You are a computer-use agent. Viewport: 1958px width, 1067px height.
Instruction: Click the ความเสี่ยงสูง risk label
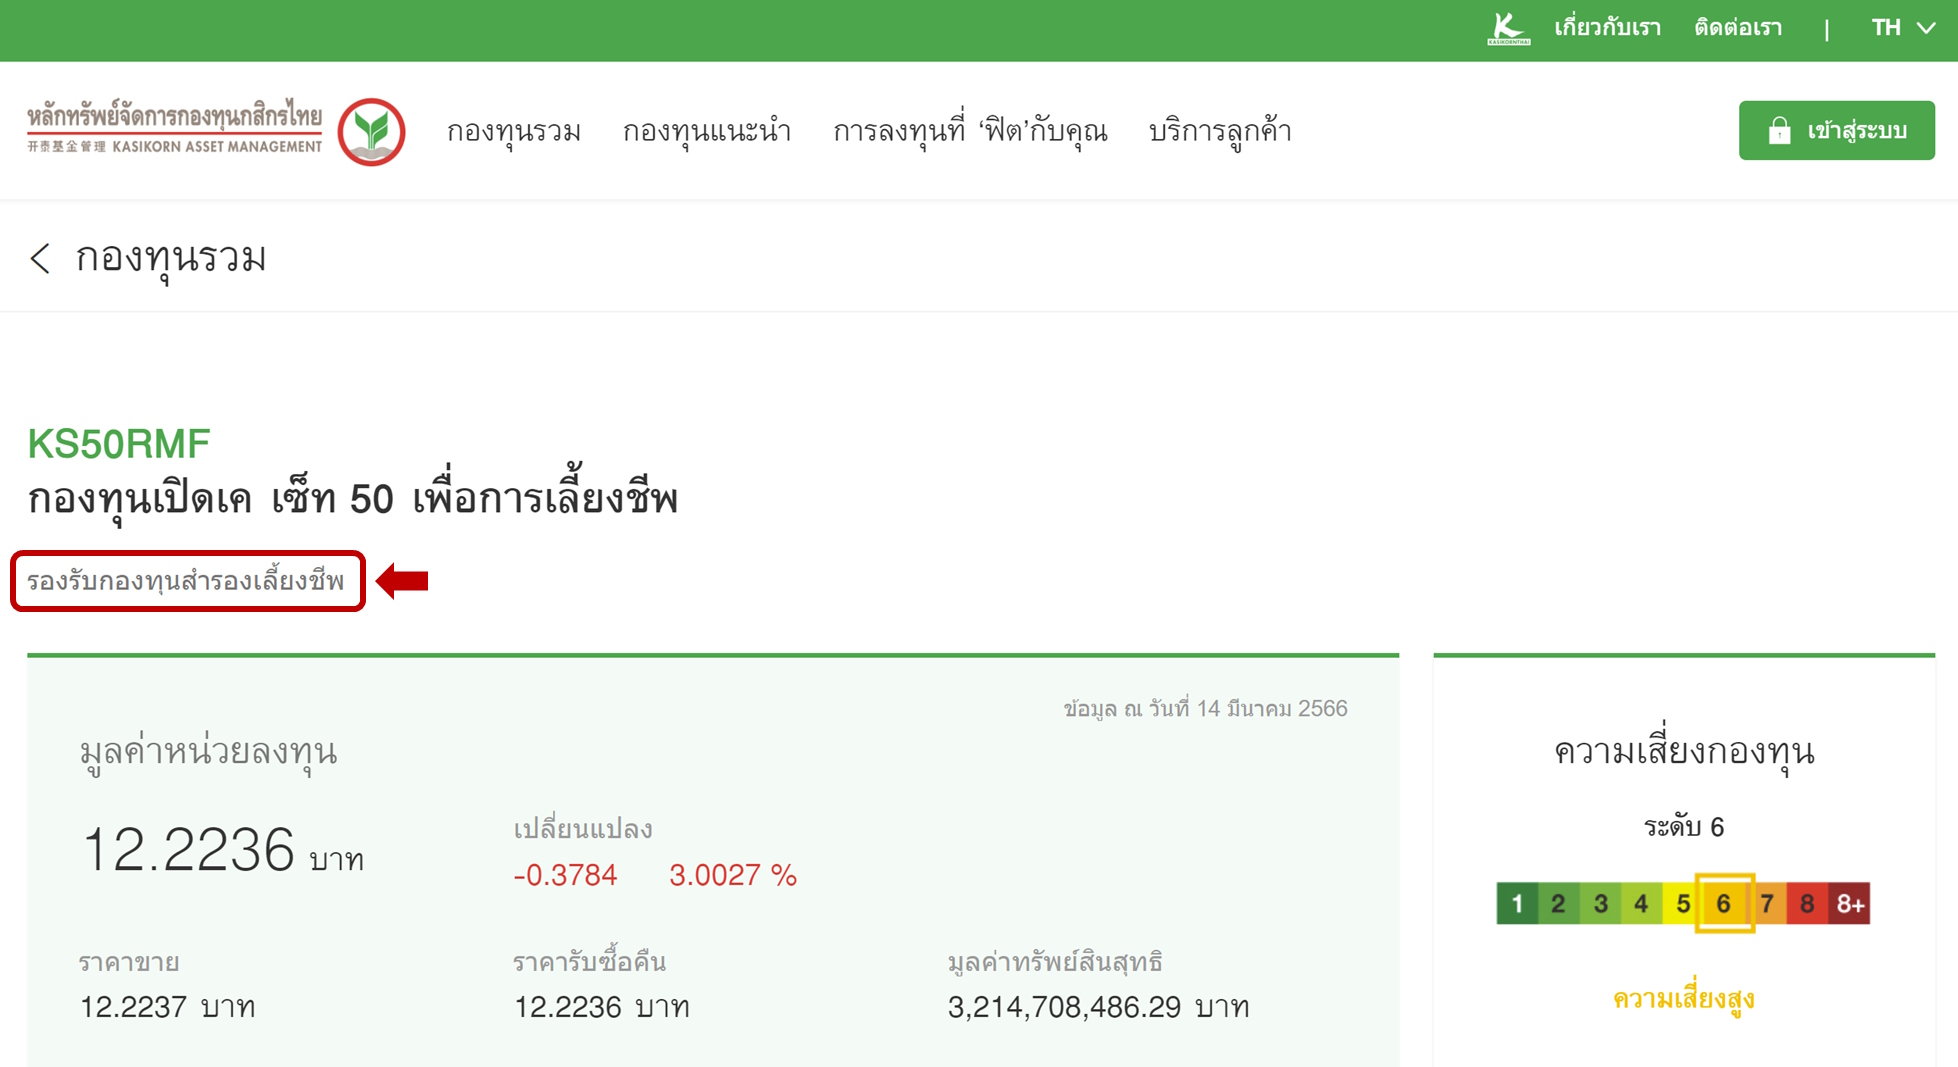pos(1684,999)
